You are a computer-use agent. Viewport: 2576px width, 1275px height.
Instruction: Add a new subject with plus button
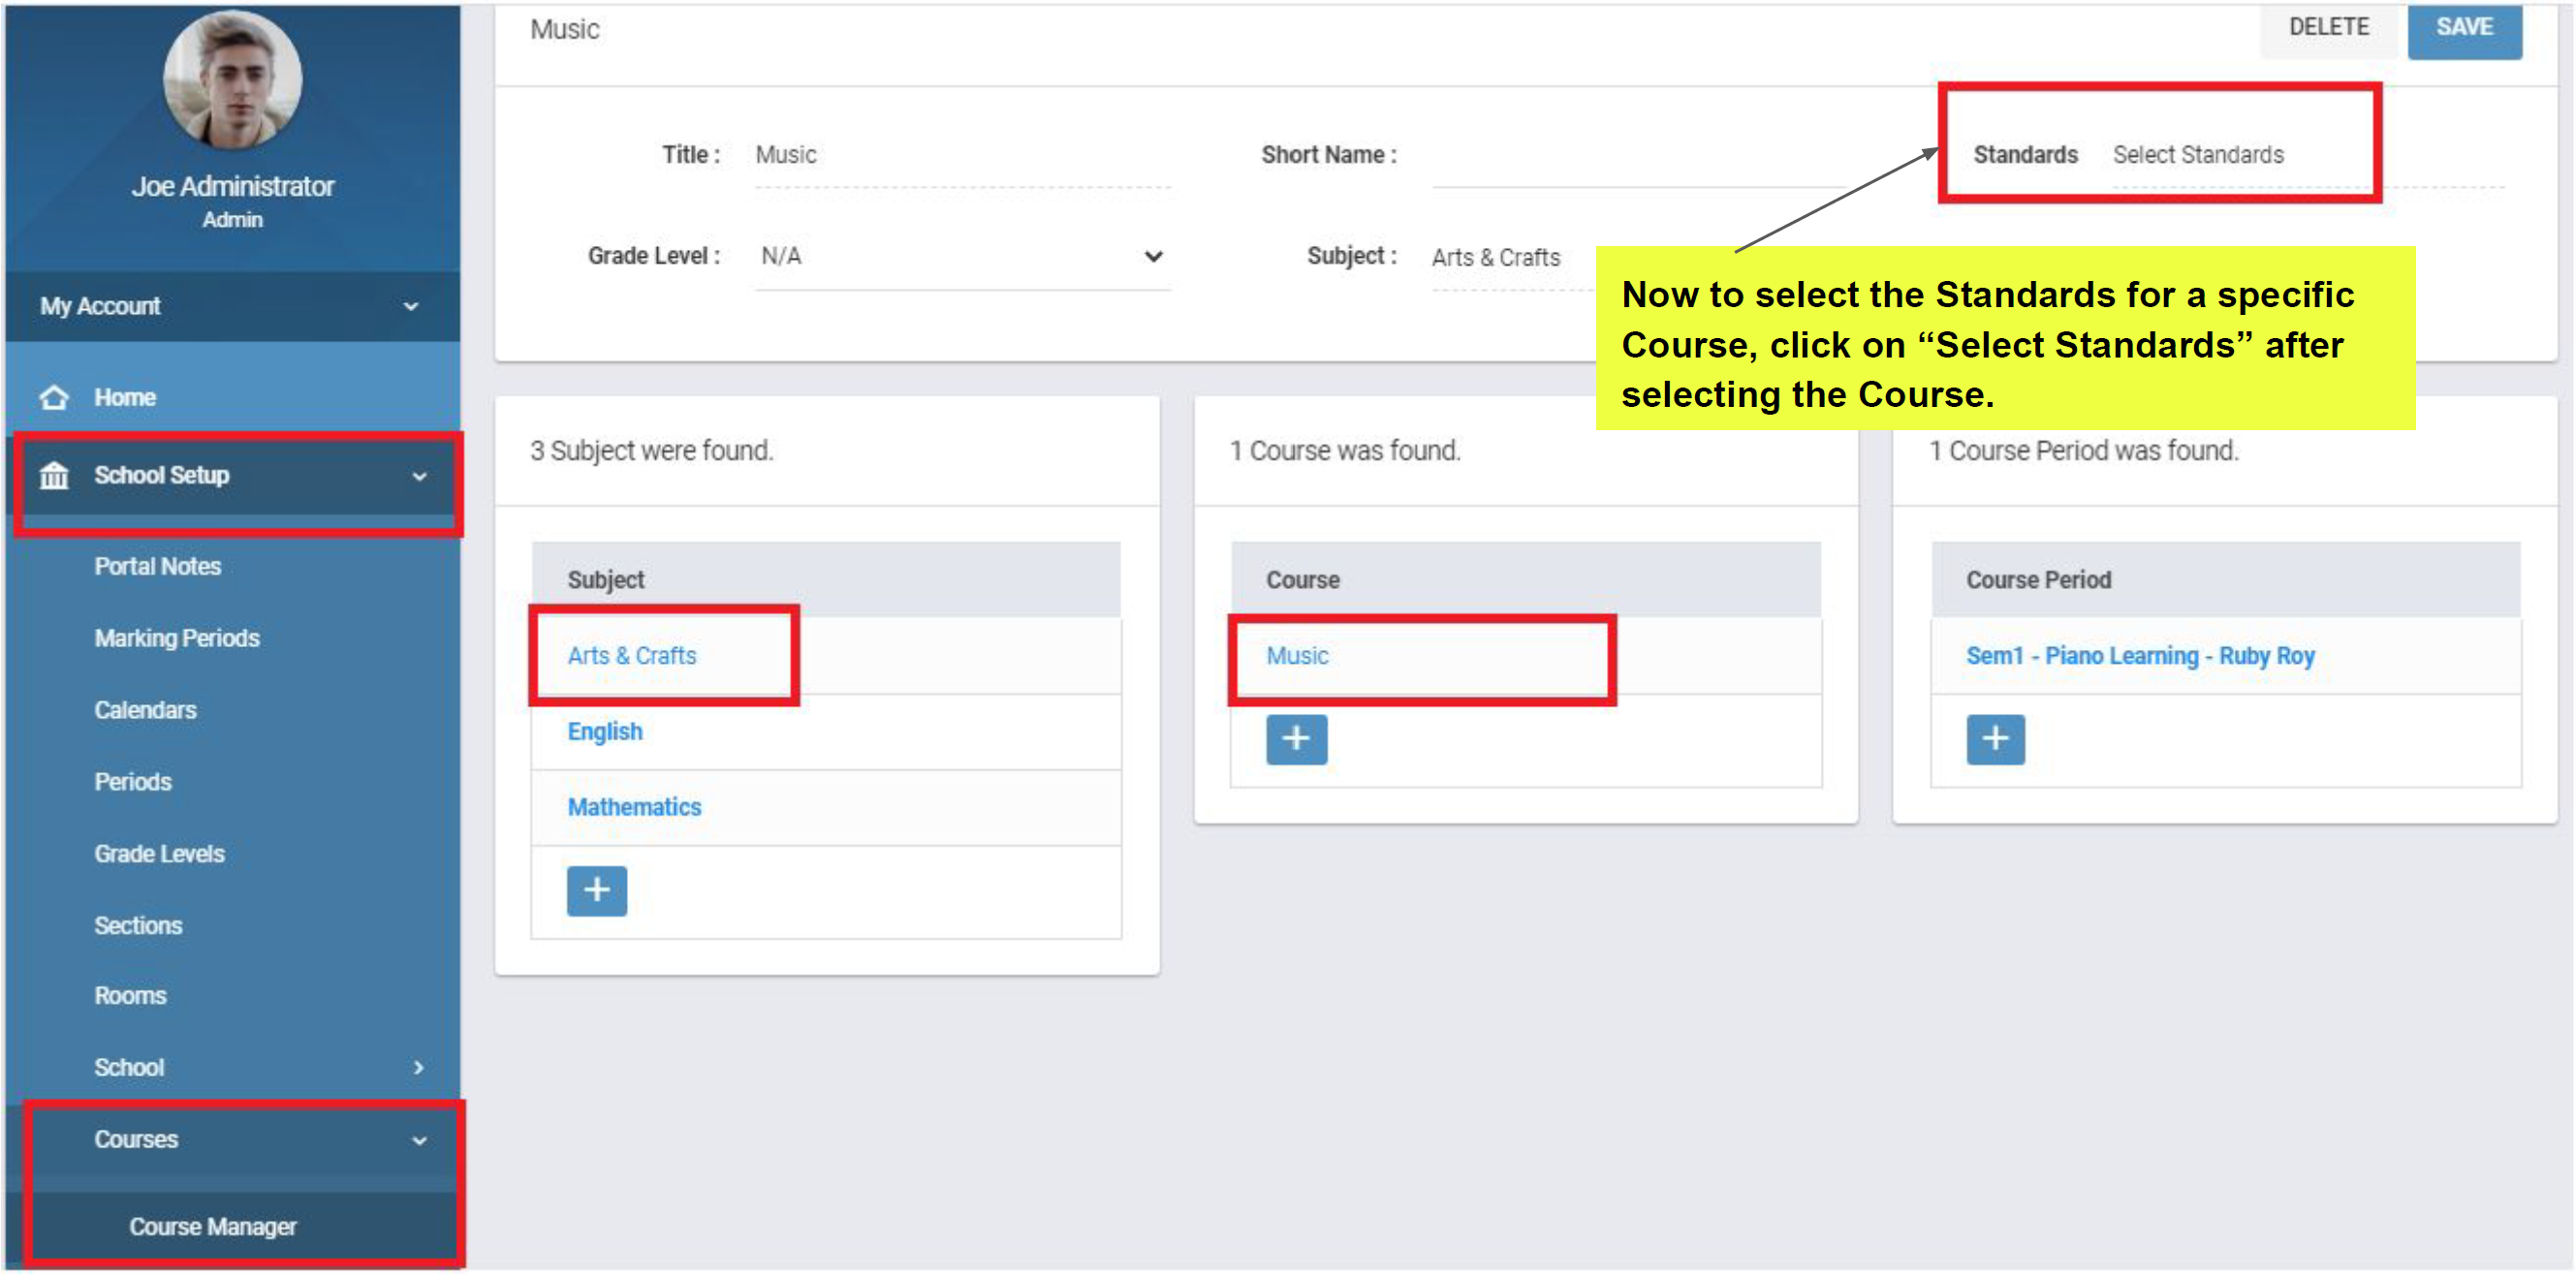596,889
